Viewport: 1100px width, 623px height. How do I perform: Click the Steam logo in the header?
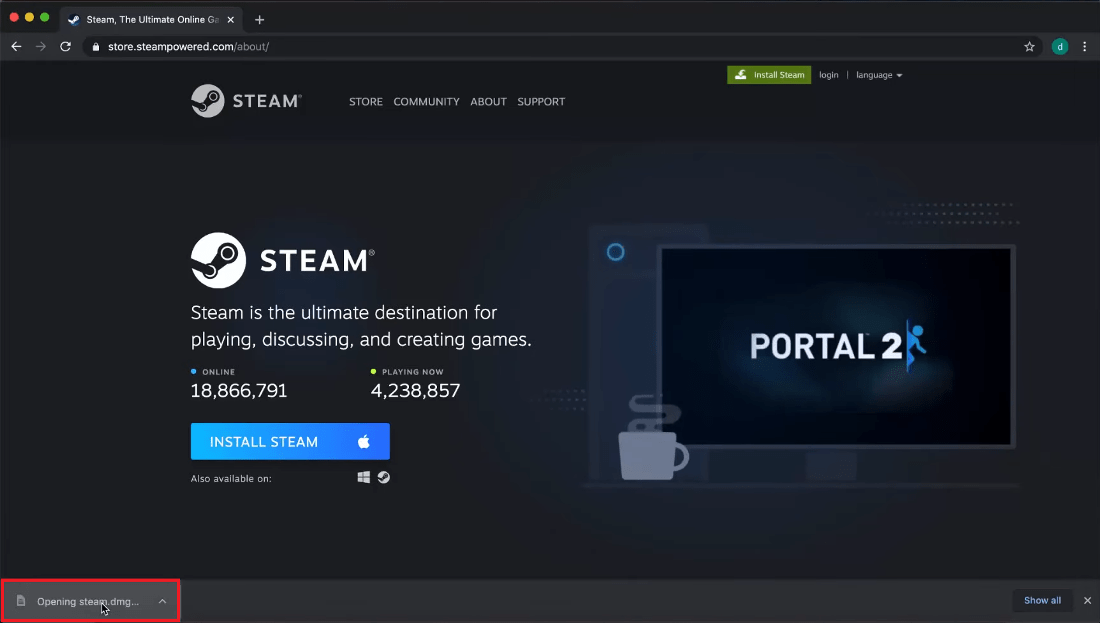tap(246, 100)
